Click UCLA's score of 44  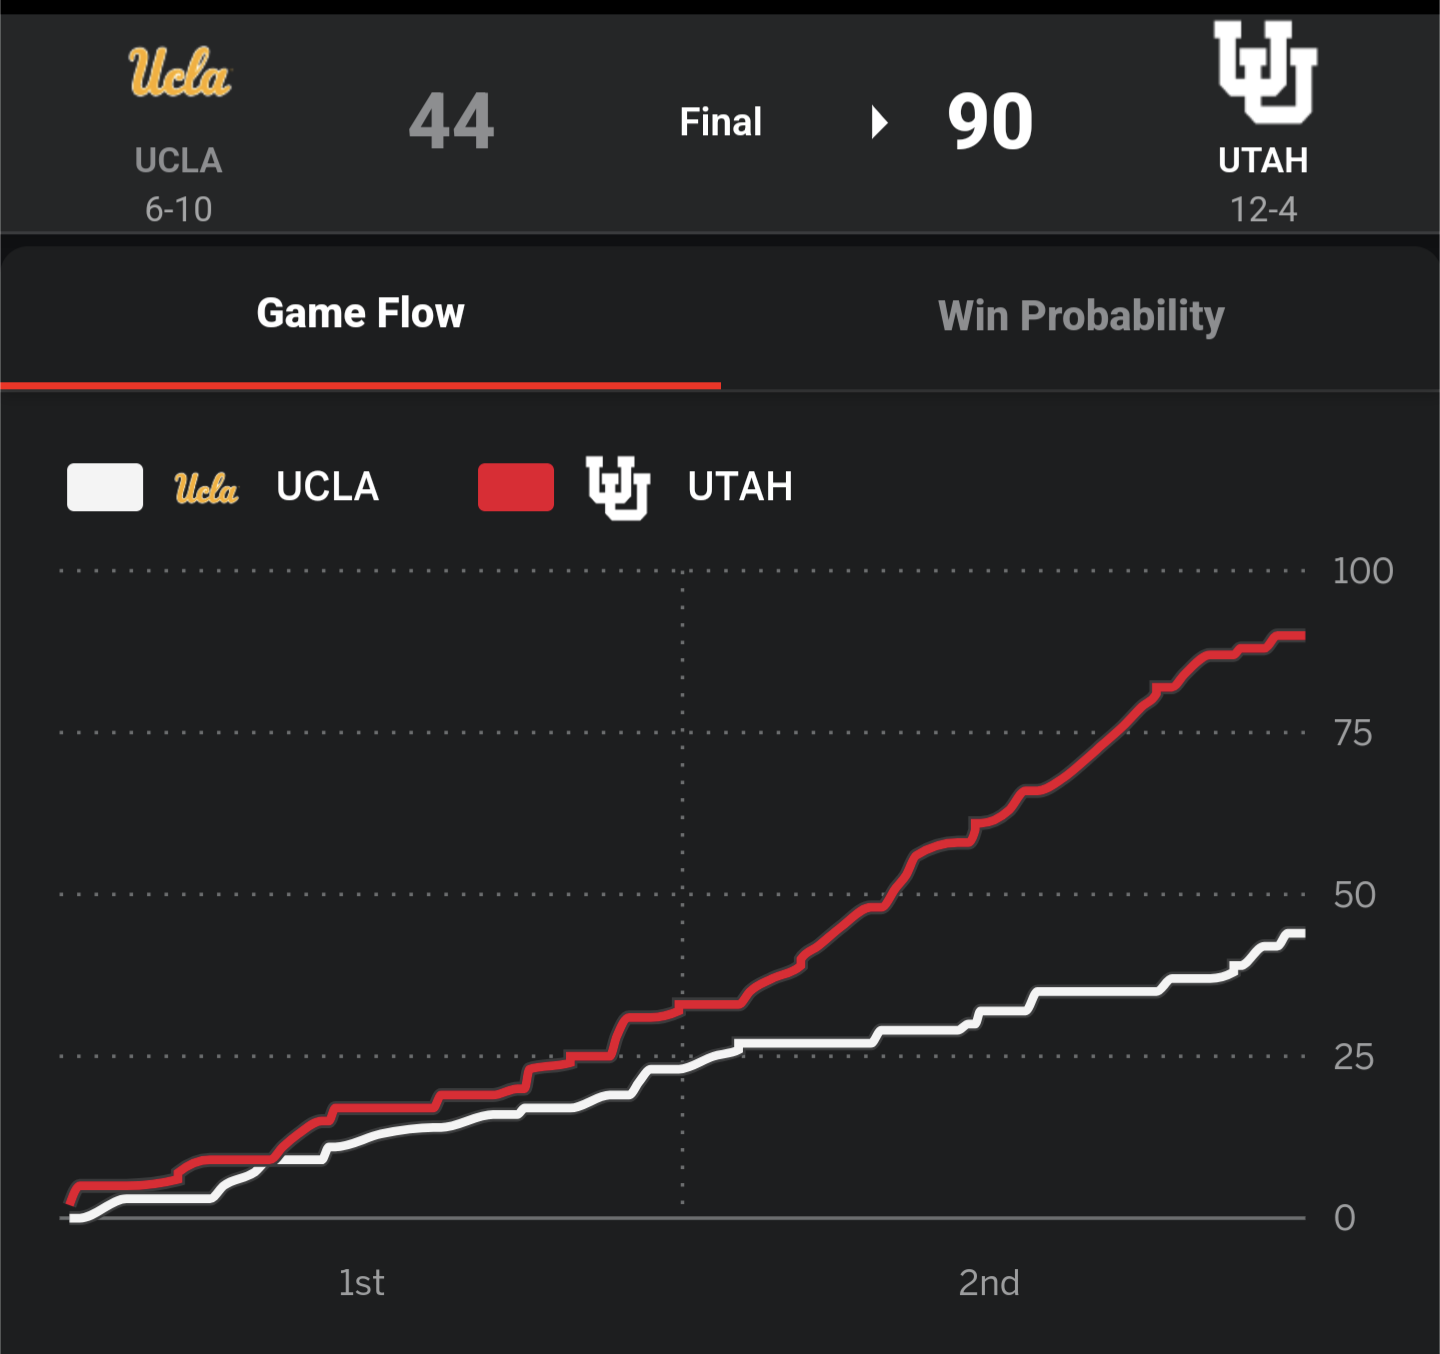[x=451, y=122]
